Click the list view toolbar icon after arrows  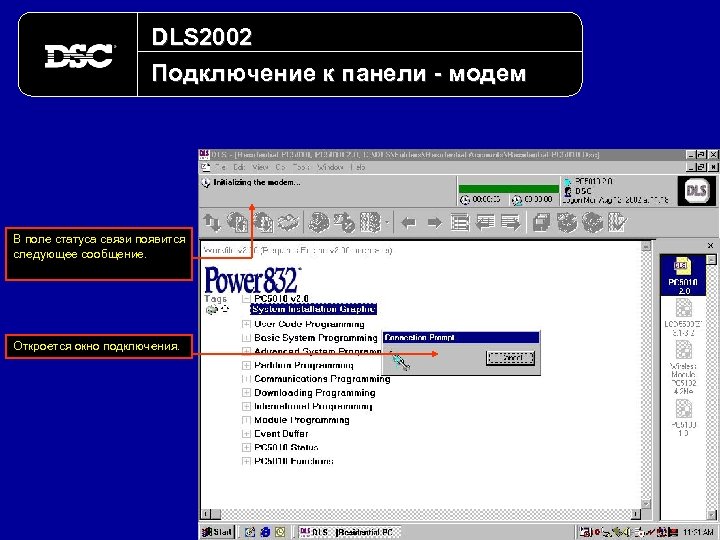(x=460, y=223)
